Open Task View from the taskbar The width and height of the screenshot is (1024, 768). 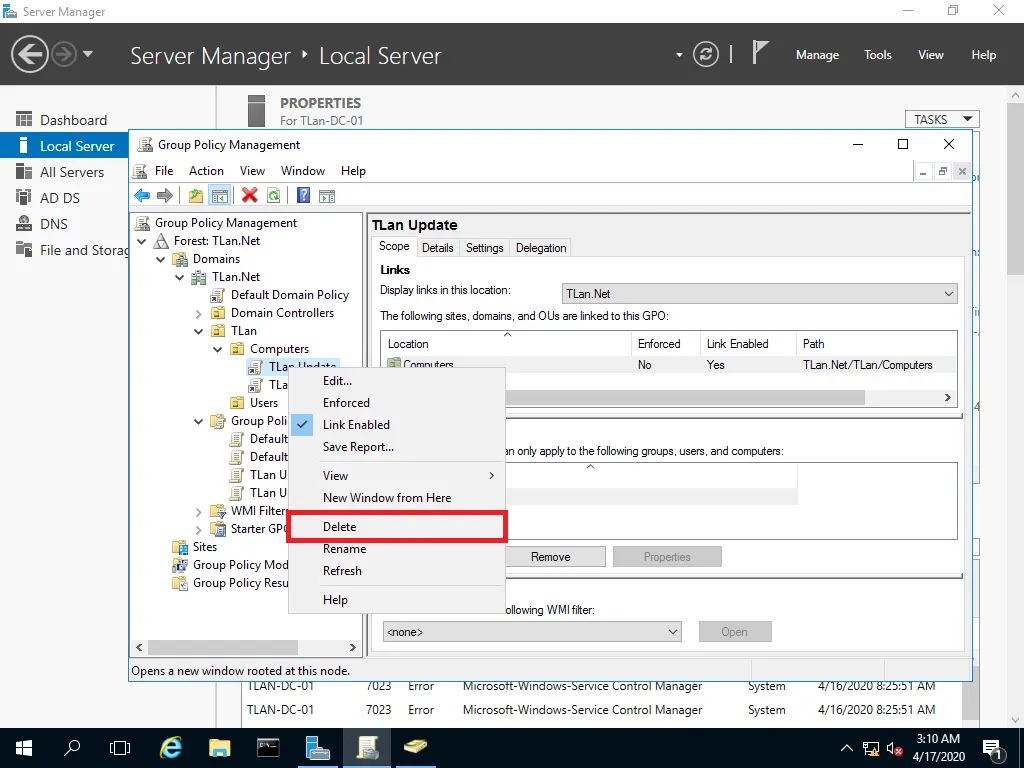pos(120,748)
